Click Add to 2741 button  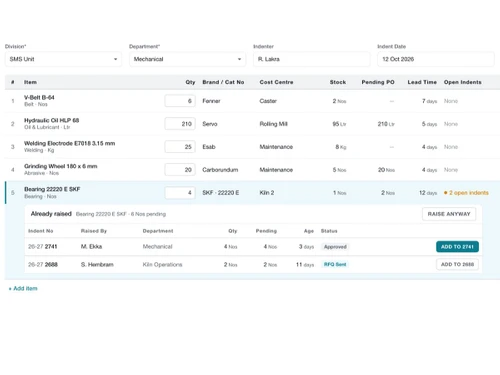pyautogui.click(x=457, y=247)
